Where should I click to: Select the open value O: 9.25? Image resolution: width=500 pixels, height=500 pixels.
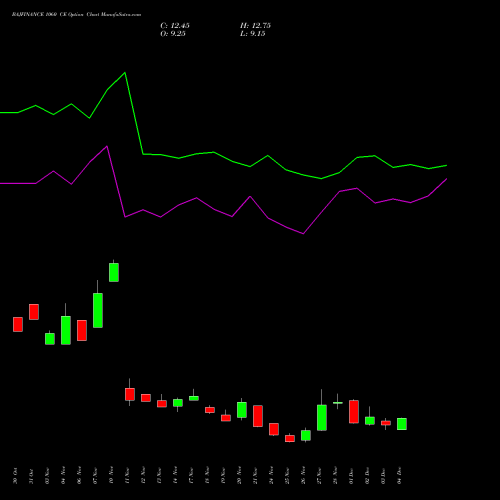[173, 34]
